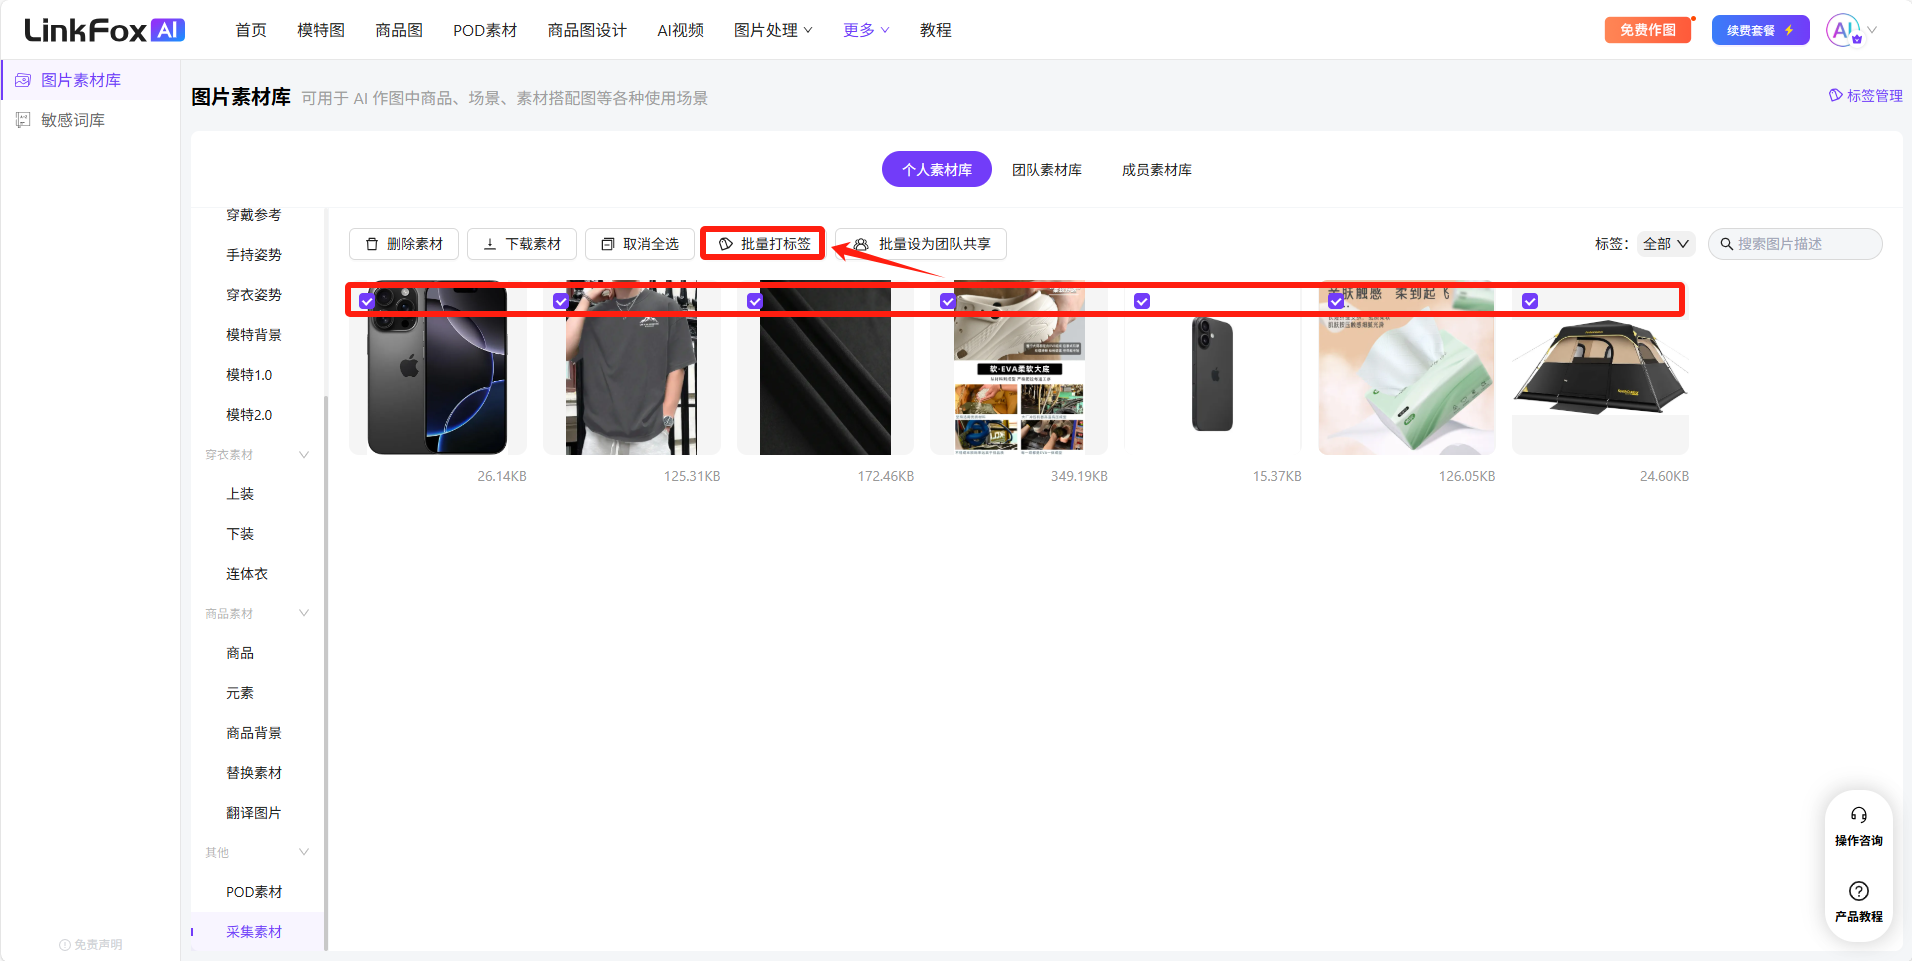The image size is (1912, 961).
Task: Click the 标签管理 tag icon
Action: coord(1835,95)
